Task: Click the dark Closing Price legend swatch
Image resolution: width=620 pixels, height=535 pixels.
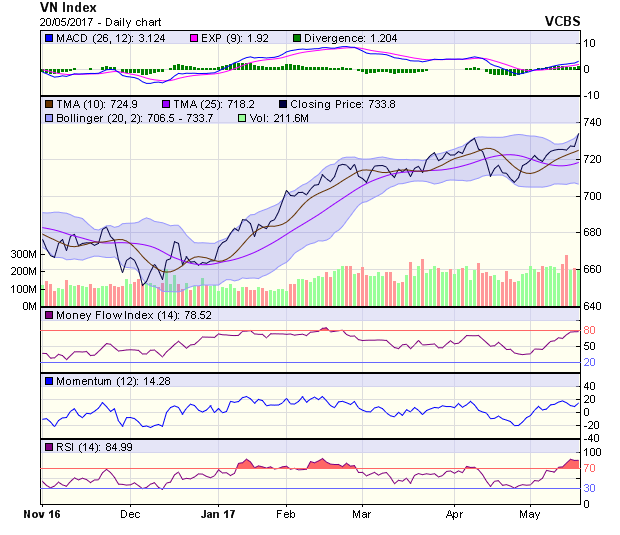Action: click(x=284, y=103)
